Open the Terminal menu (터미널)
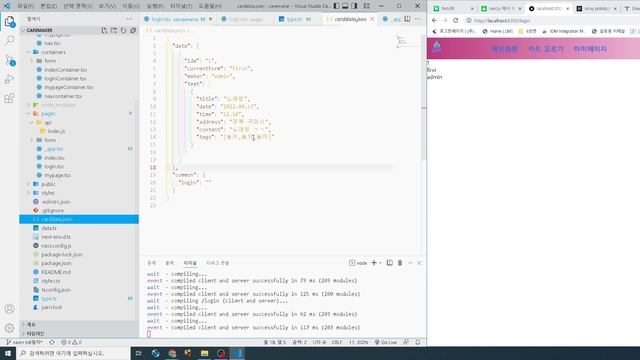The width and height of the screenshot is (640, 360). tap(181, 6)
